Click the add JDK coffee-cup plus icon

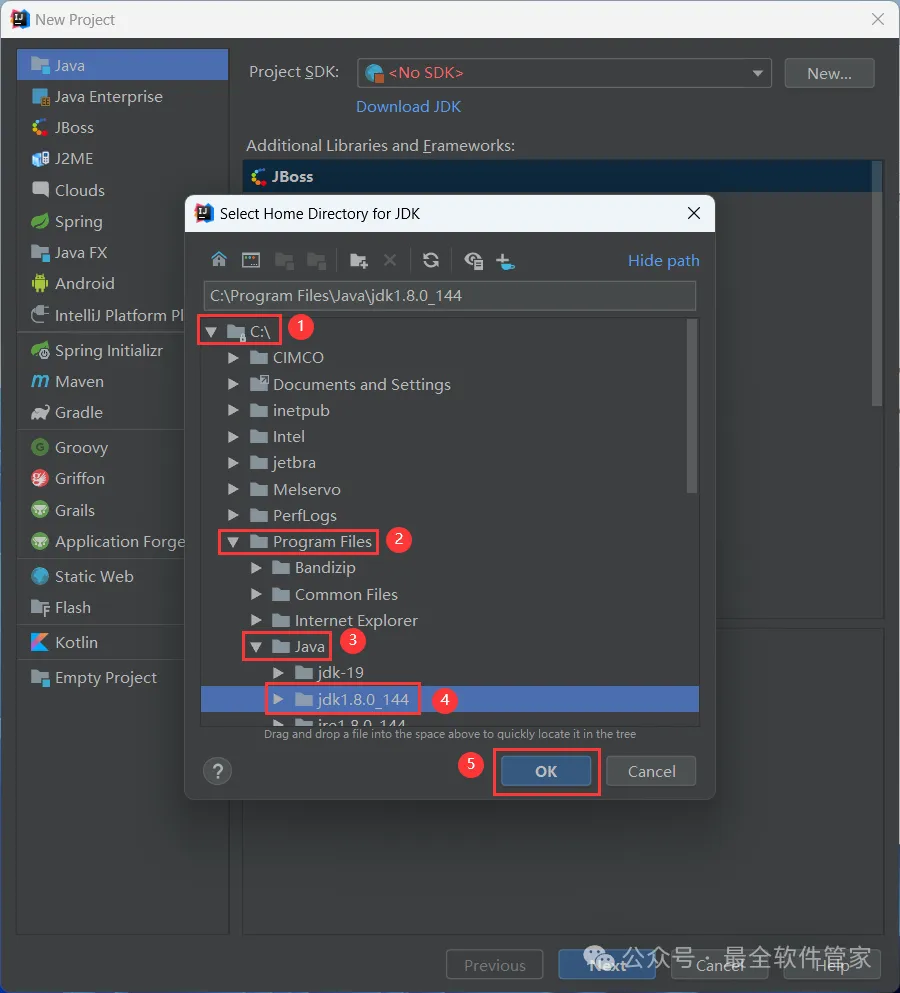(x=505, y=260)
